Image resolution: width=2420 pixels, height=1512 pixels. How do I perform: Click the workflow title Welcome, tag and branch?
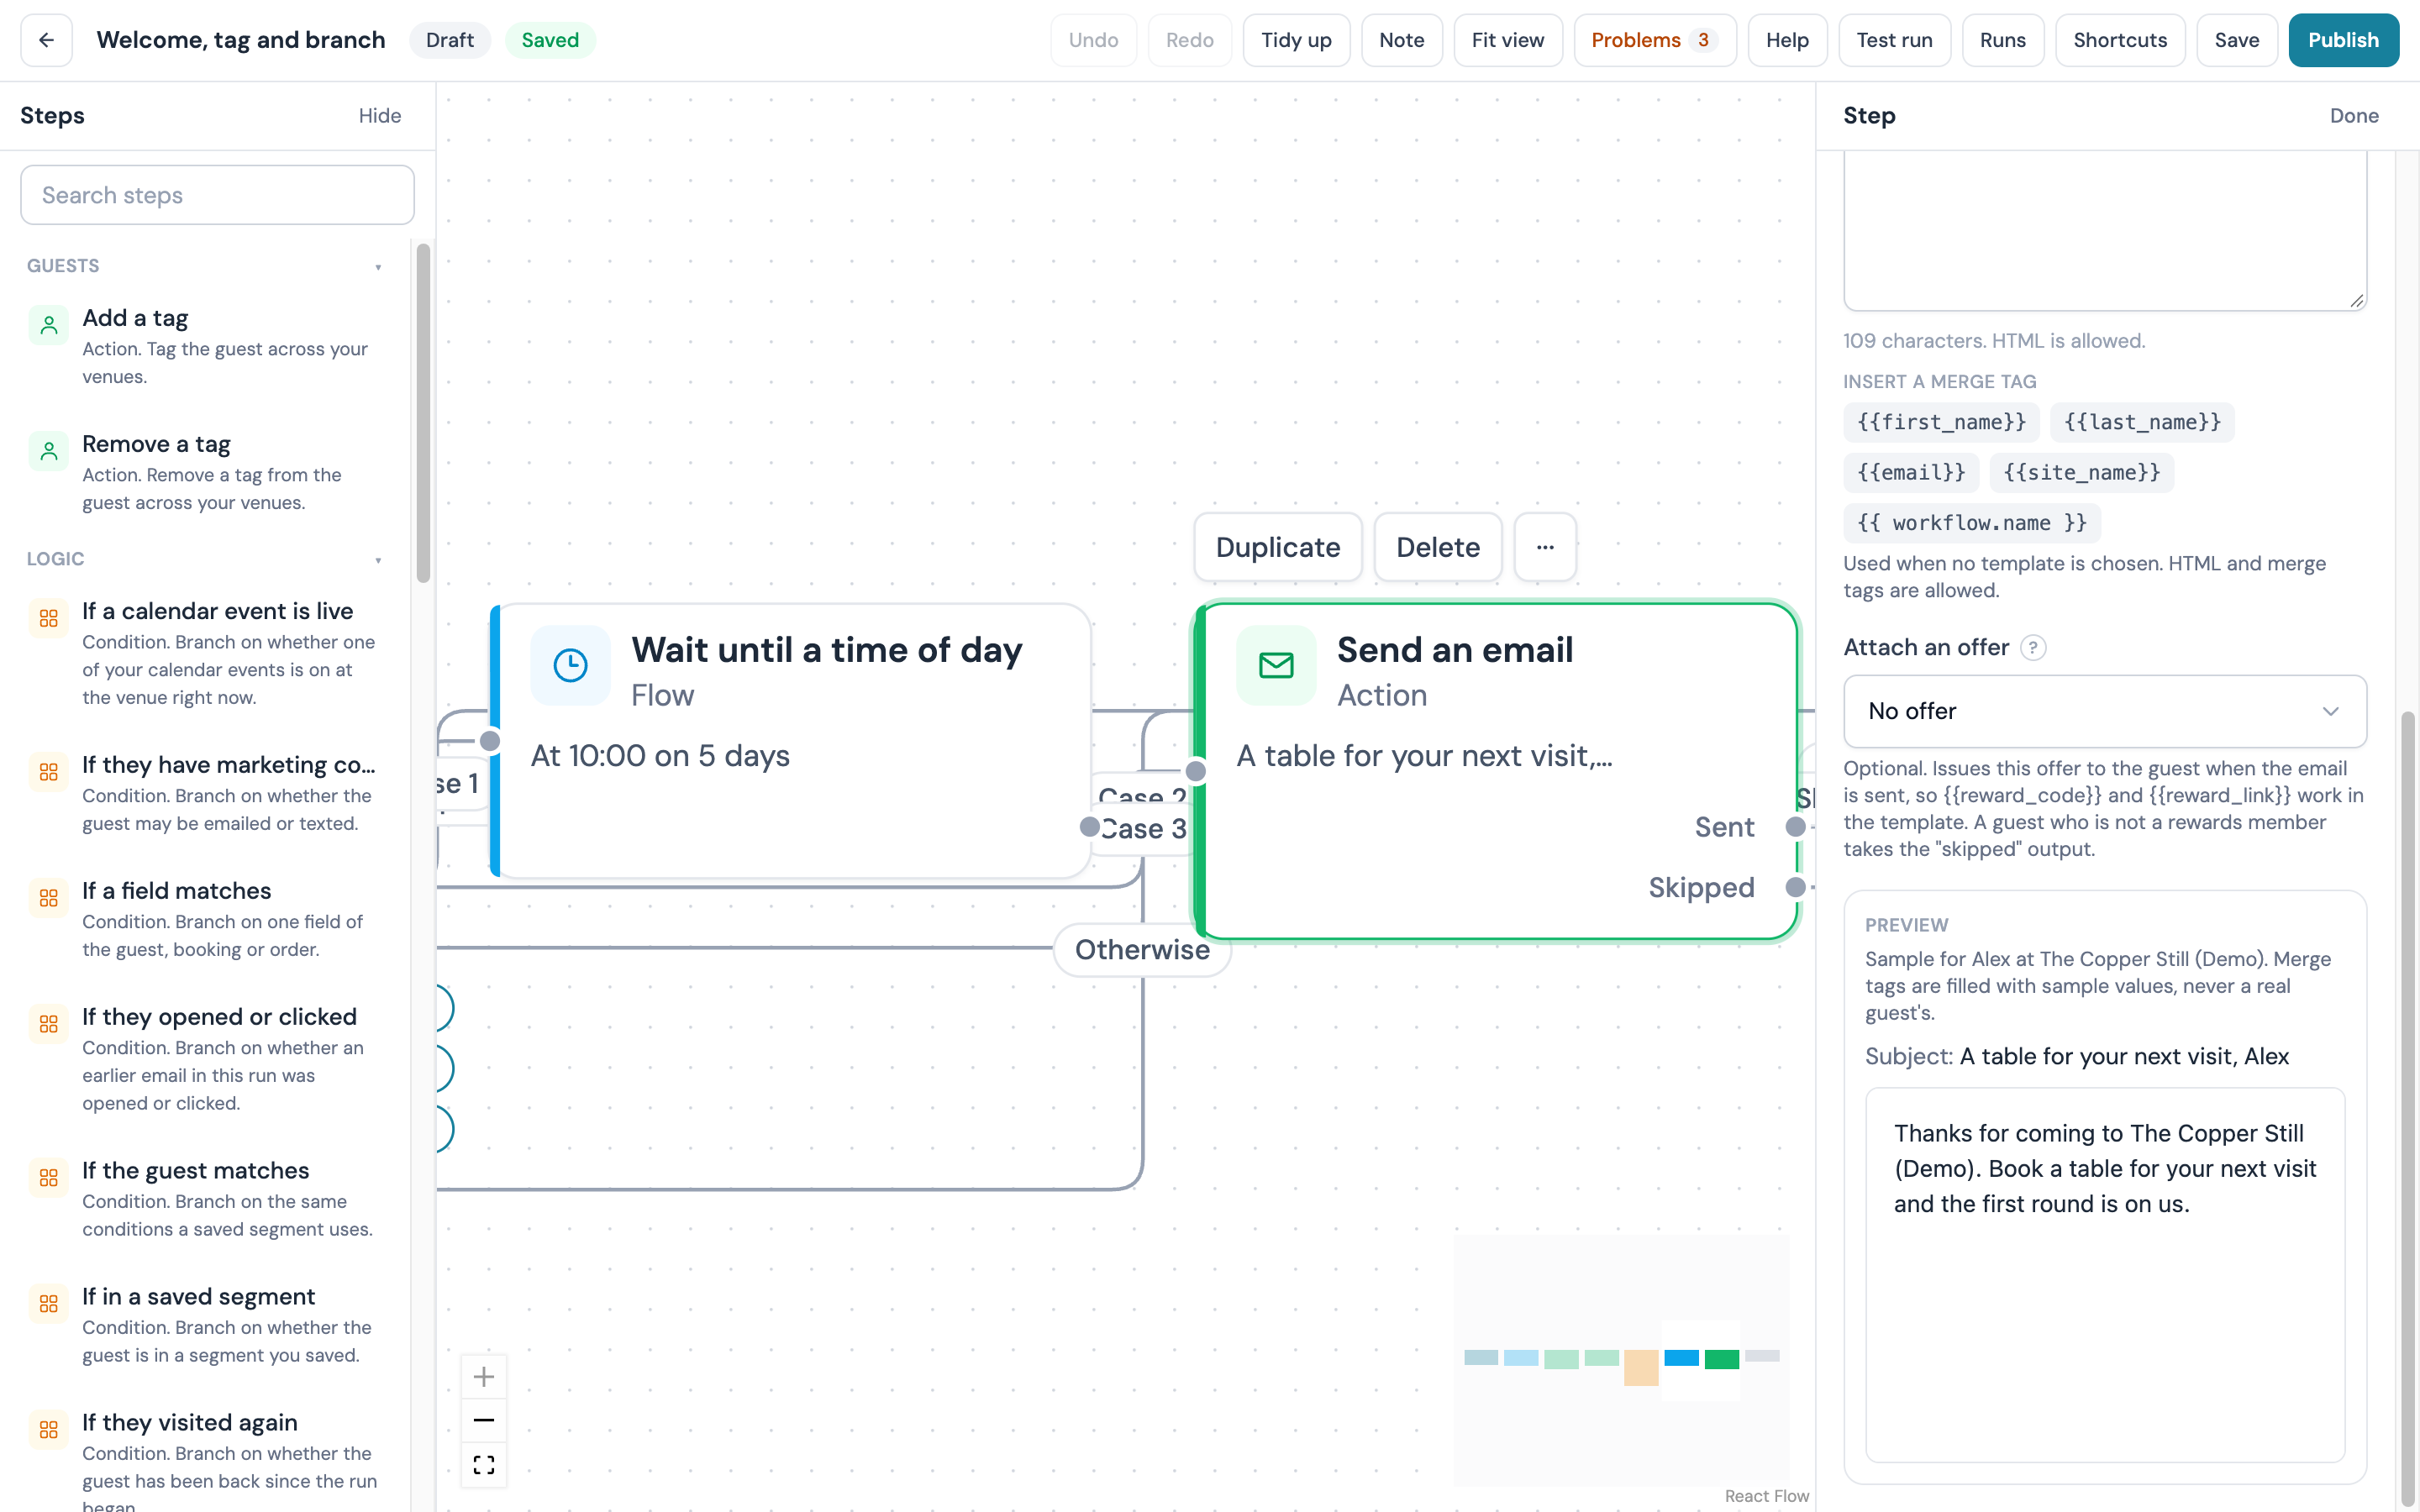tap(241, 40)
